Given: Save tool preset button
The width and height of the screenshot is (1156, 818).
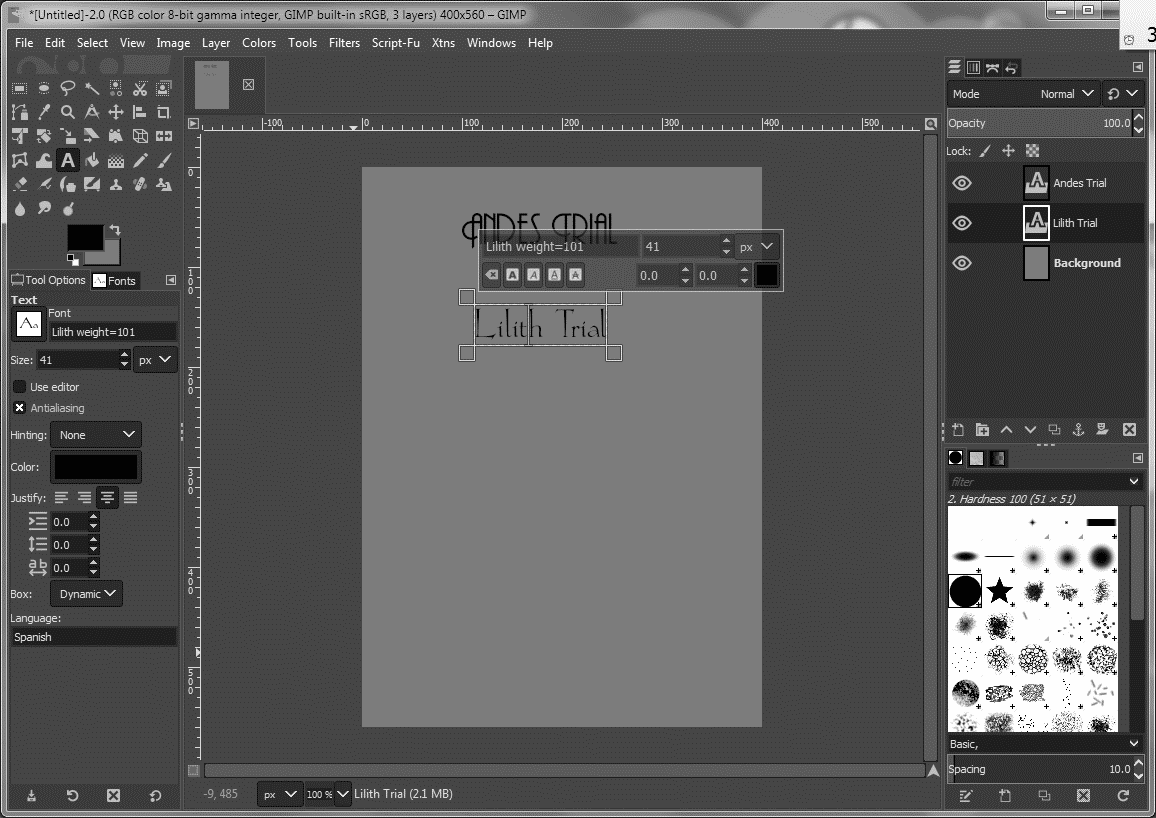Looking at the screenshot, I should [x=31, y=795].
